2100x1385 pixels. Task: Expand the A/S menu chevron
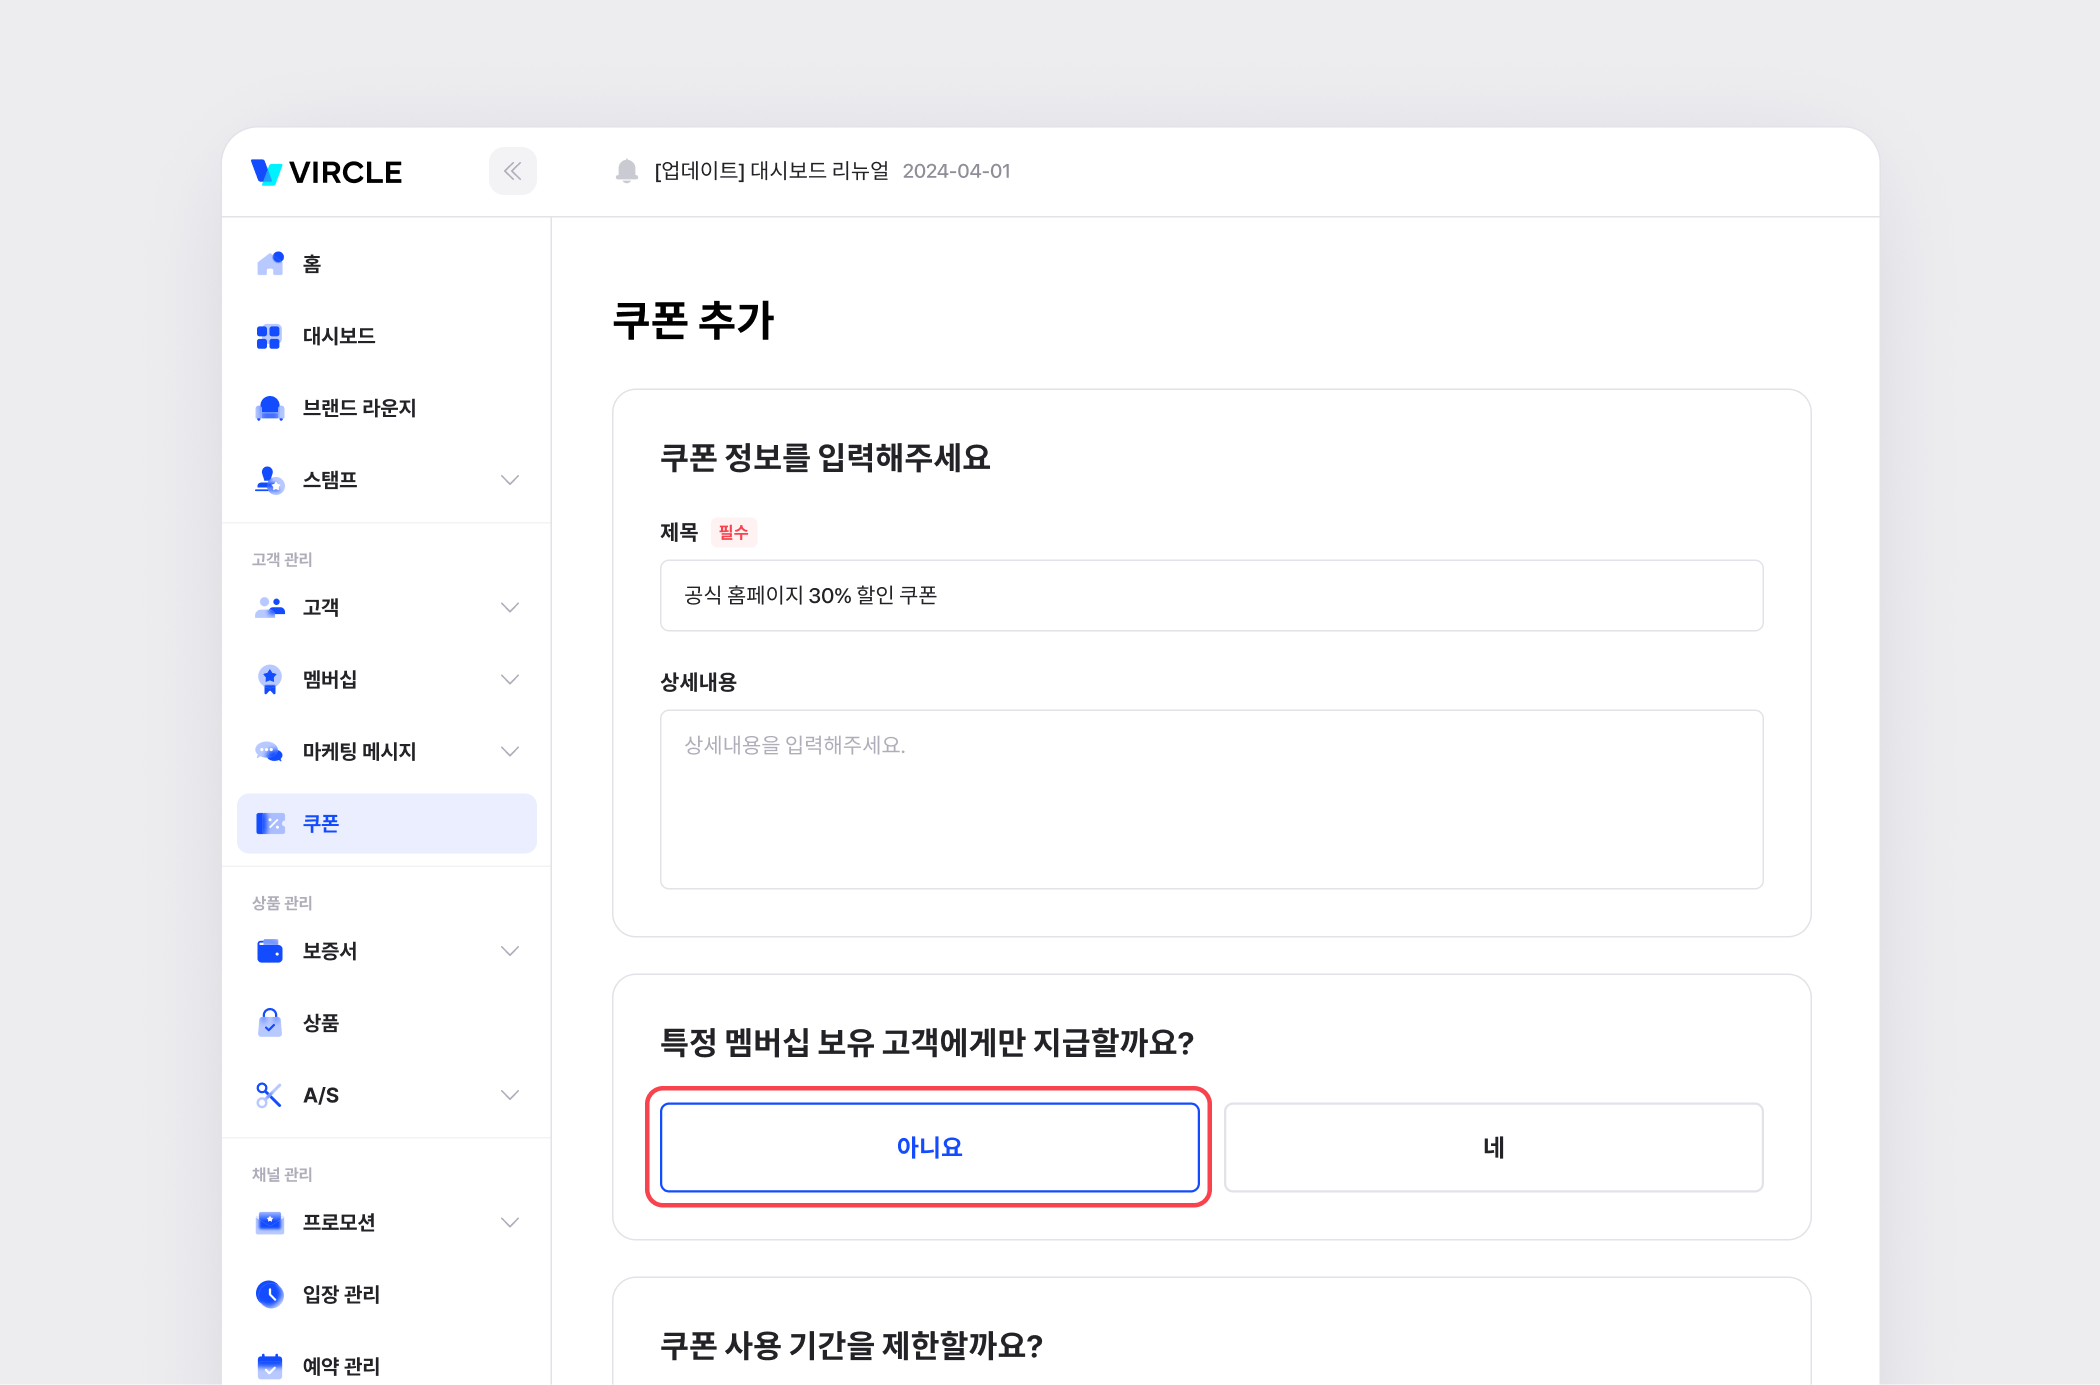[x=510, y=1095]
